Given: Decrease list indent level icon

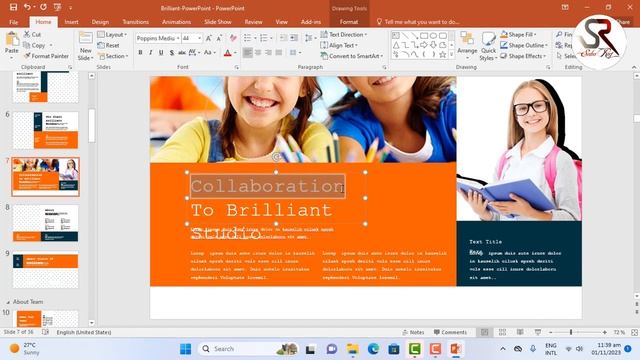Looking at the screenshot, I should (283, 38).
